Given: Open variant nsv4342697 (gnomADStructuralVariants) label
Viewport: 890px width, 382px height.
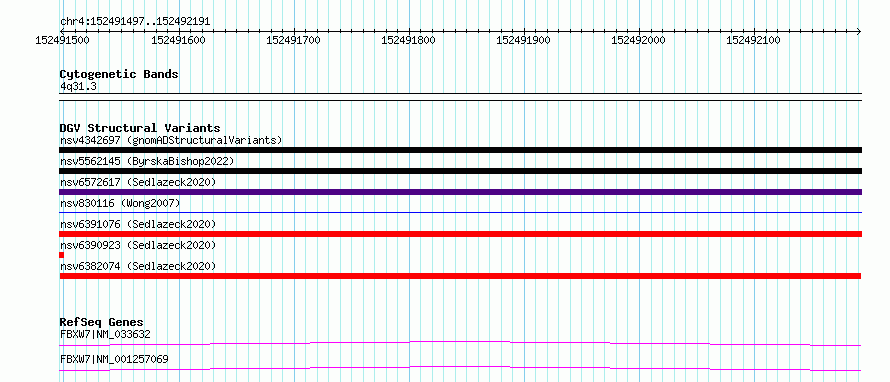Looking at the screenshot, I should tap(171, 140).
